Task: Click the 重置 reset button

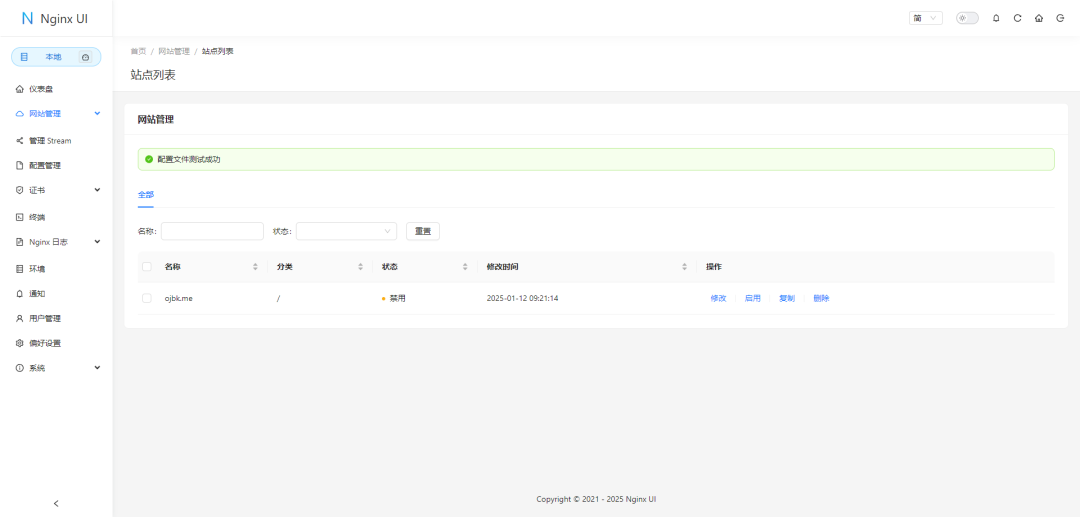Action: coord(423,231)
